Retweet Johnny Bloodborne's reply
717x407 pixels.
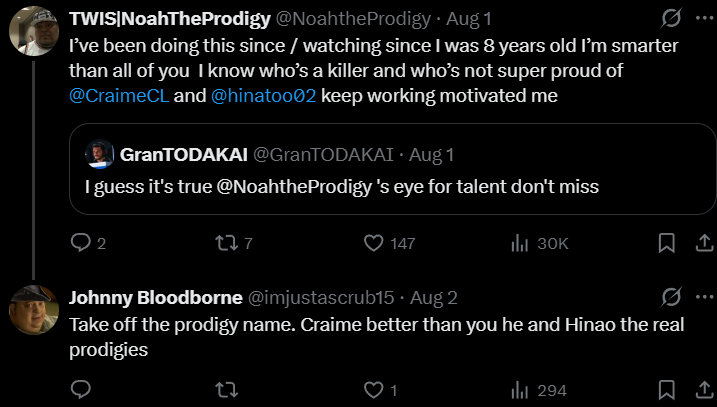(x=227, y=390)
